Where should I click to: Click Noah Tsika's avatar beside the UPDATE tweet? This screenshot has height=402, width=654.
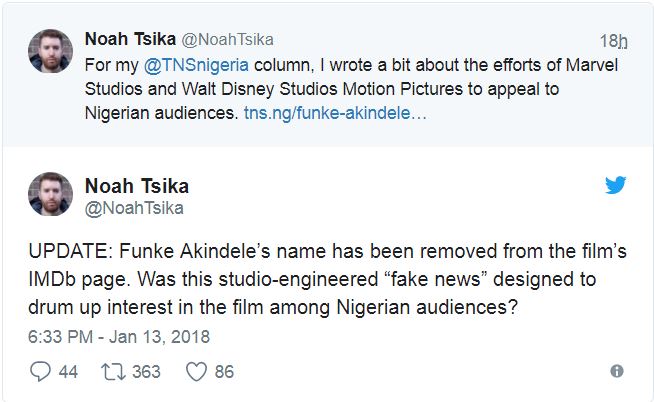(50, 194)
